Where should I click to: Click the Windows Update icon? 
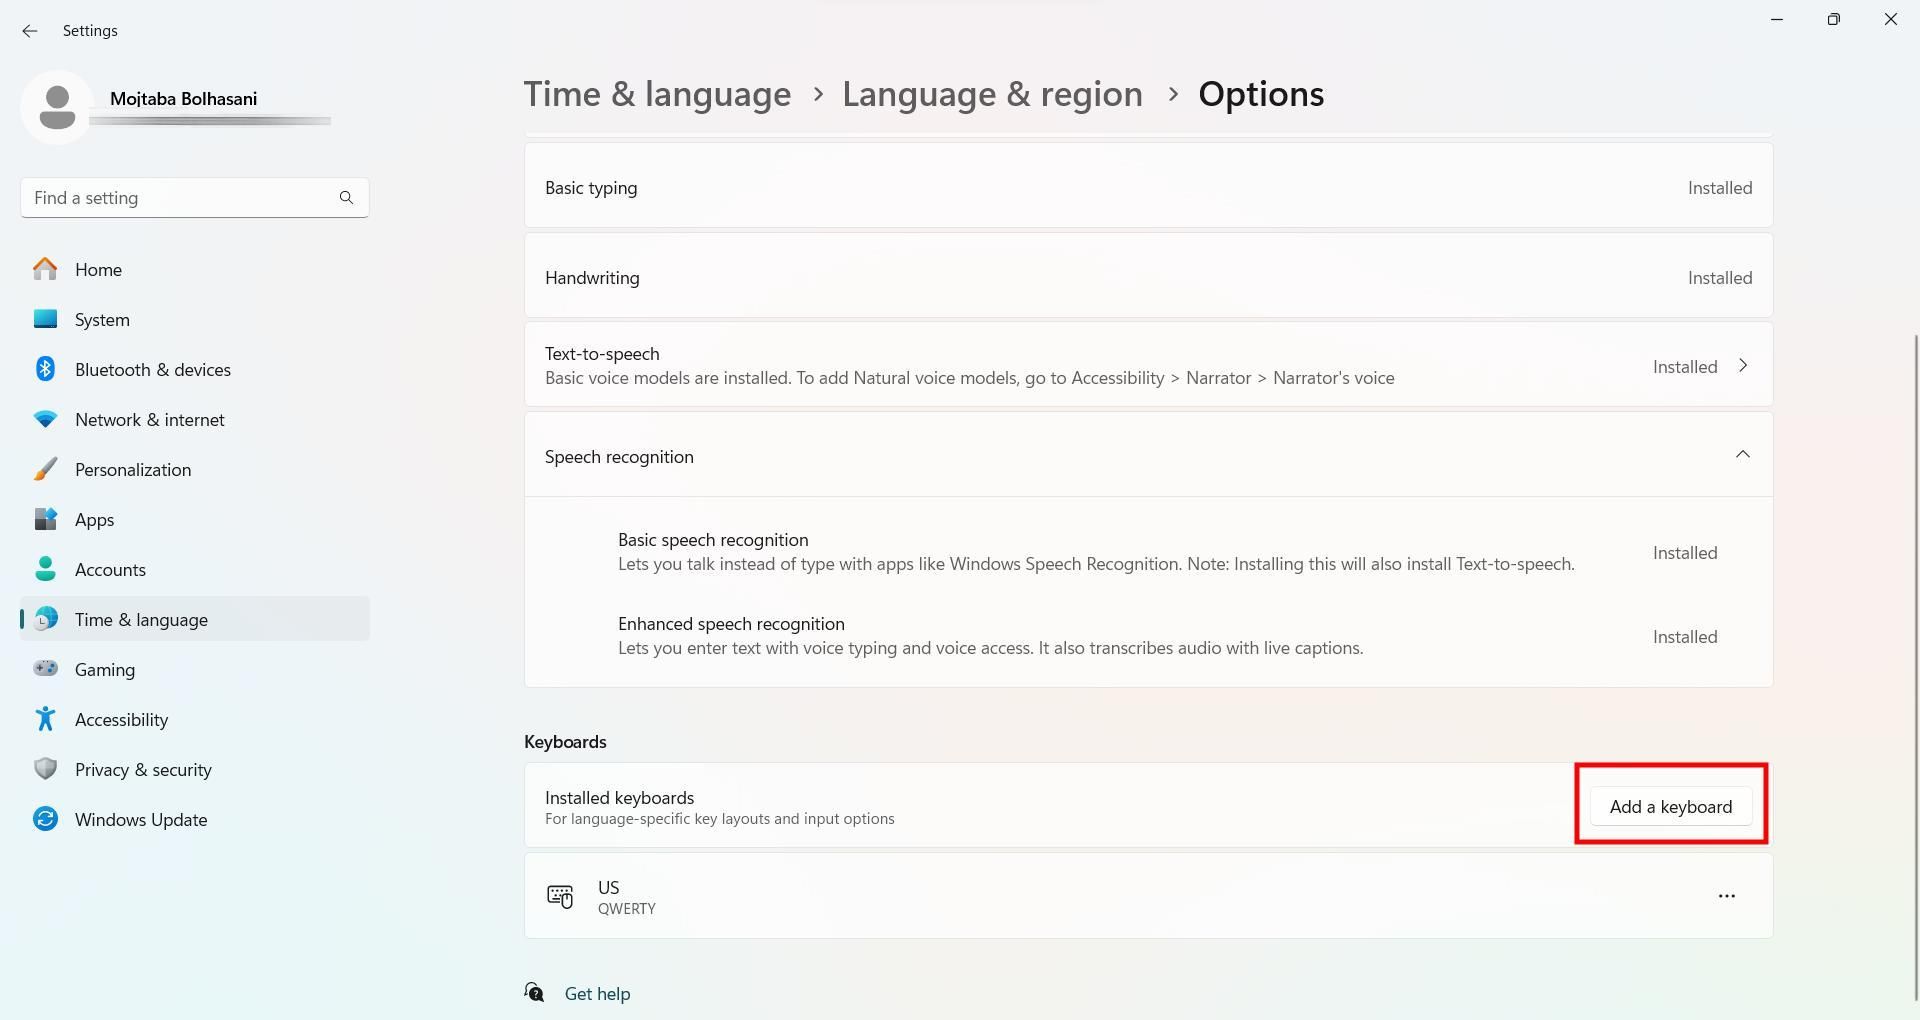[x=45, y=819]
